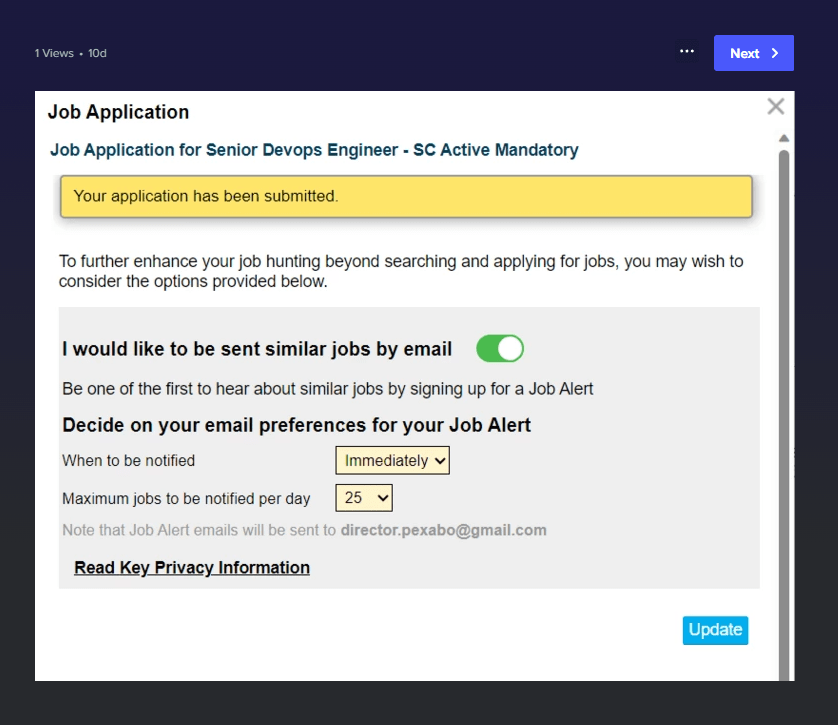Click the '10d' posted time text
The image size is (838, 725).
coord(97,53)
